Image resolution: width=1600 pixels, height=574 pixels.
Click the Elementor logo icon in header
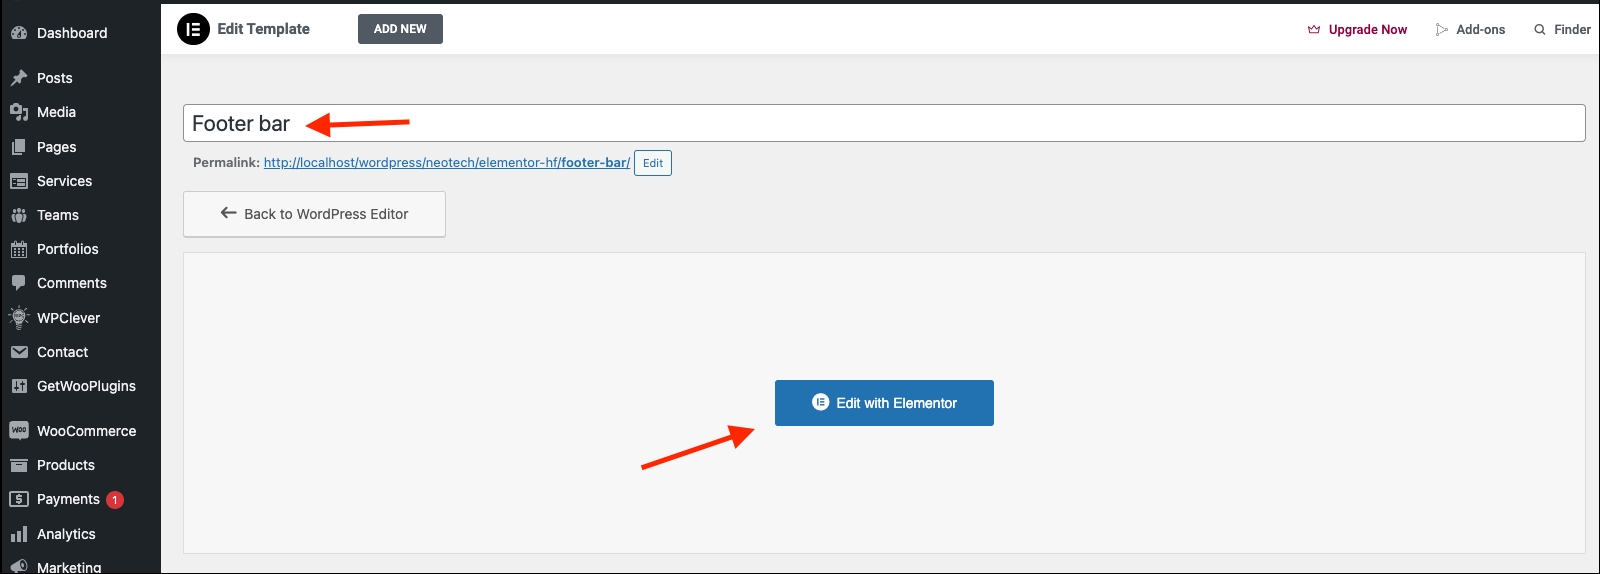point(193,29)
